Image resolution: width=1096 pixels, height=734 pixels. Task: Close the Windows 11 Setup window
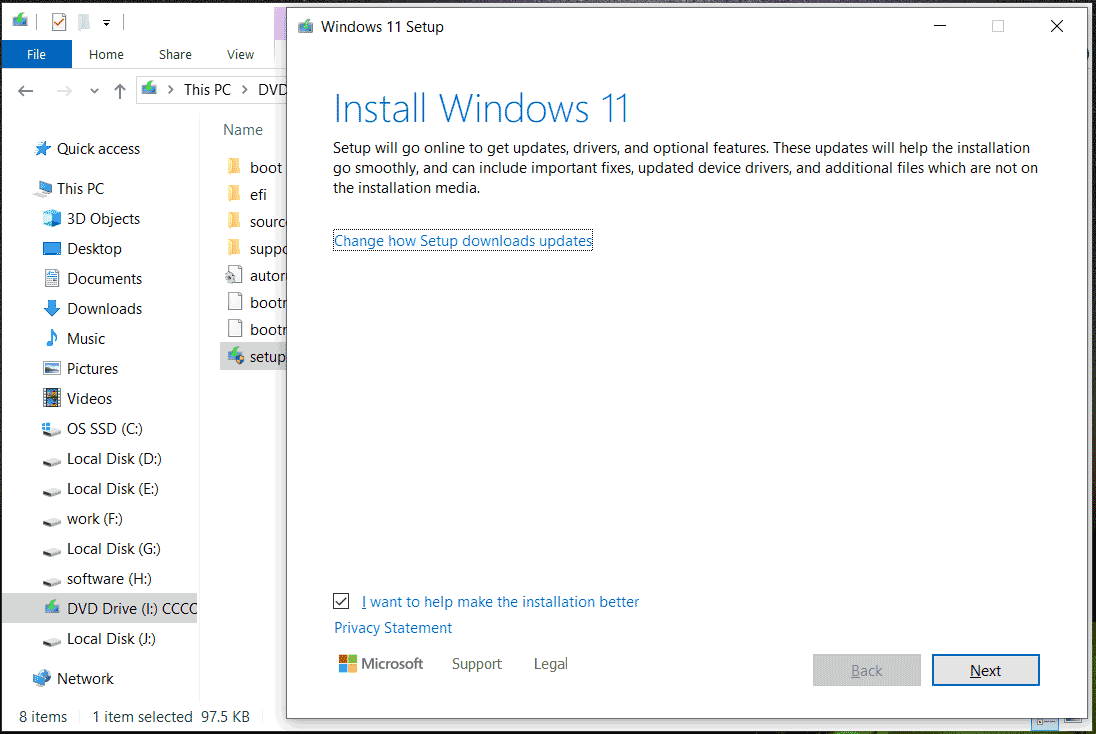(1056, 26)
